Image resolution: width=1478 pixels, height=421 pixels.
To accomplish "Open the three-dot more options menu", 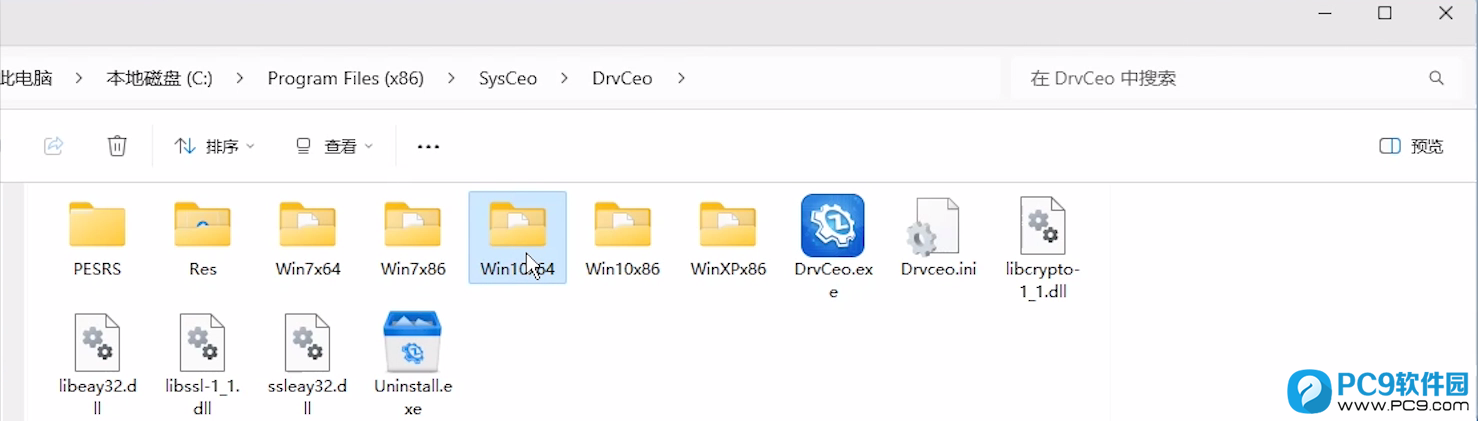I will pos(428,146).
